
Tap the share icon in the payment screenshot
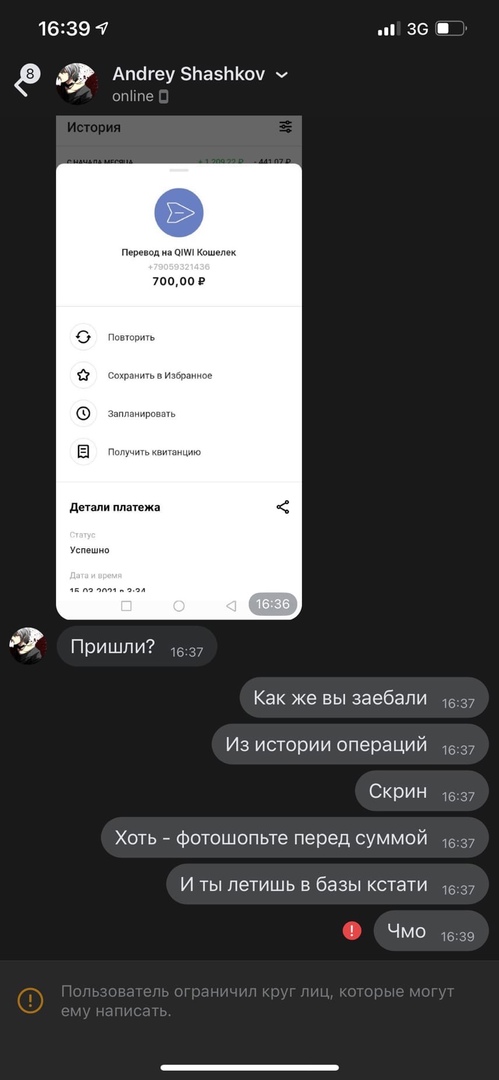point(283,507)
